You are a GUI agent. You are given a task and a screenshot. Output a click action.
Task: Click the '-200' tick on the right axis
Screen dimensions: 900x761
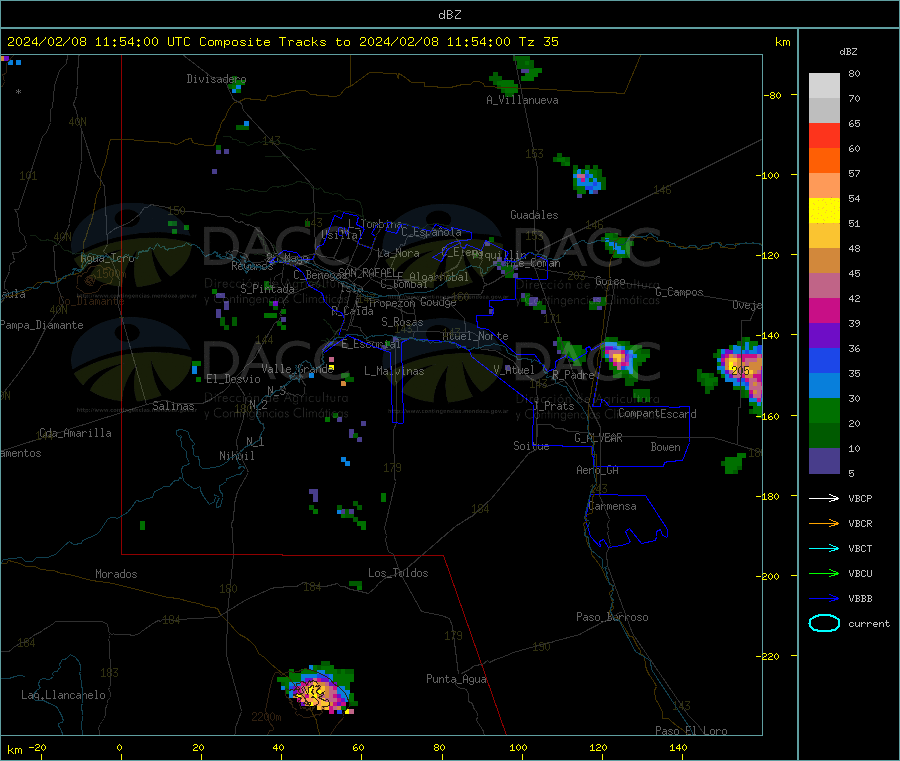pyautogui.click(x=767, y=576)
